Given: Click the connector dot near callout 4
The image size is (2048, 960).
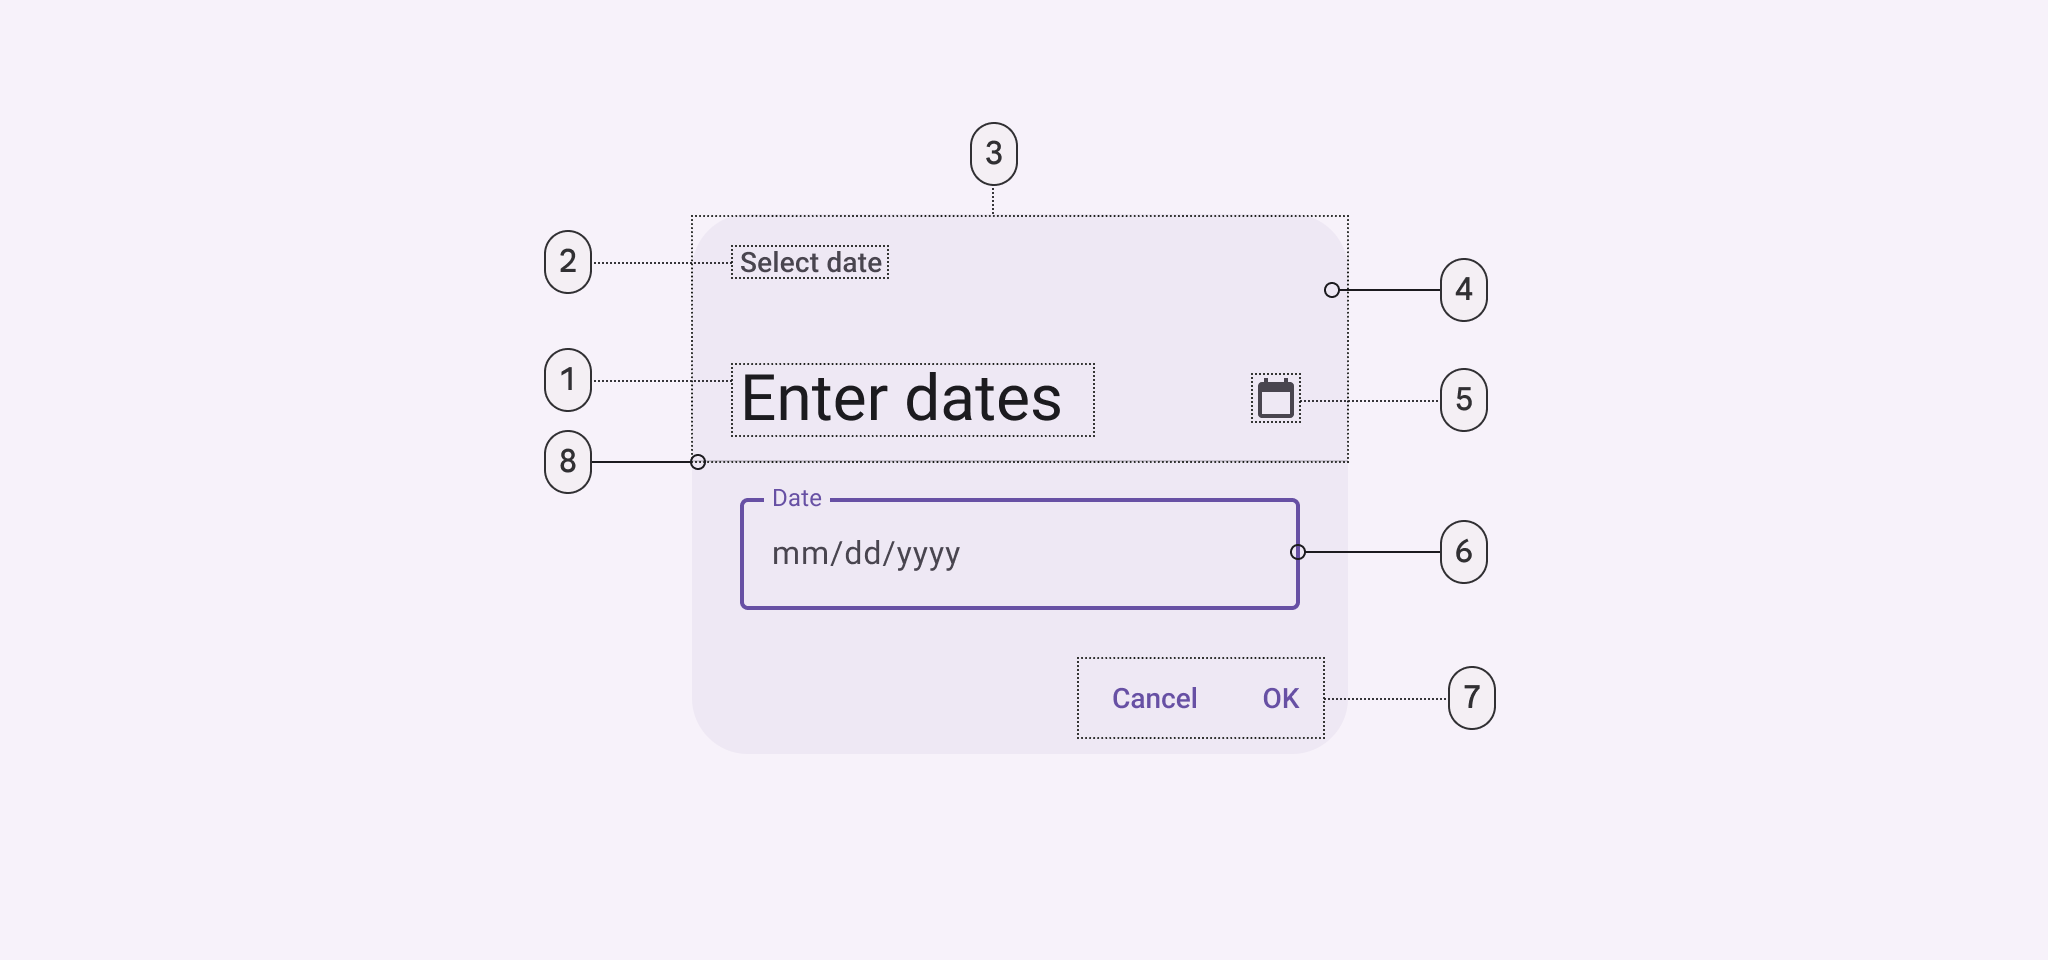Looking at the screenshot, I should pos(1331,290).
